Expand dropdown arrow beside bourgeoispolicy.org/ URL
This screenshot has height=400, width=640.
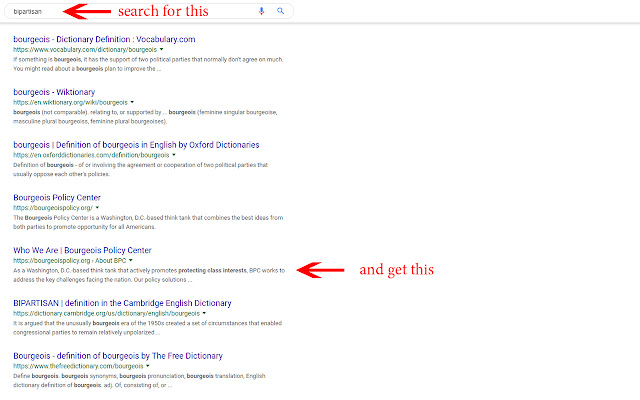tap(97, 208)
